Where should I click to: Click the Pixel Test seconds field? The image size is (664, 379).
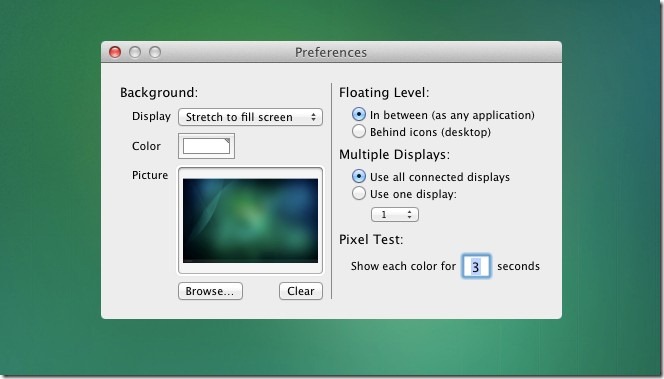(x=476, y=266)
